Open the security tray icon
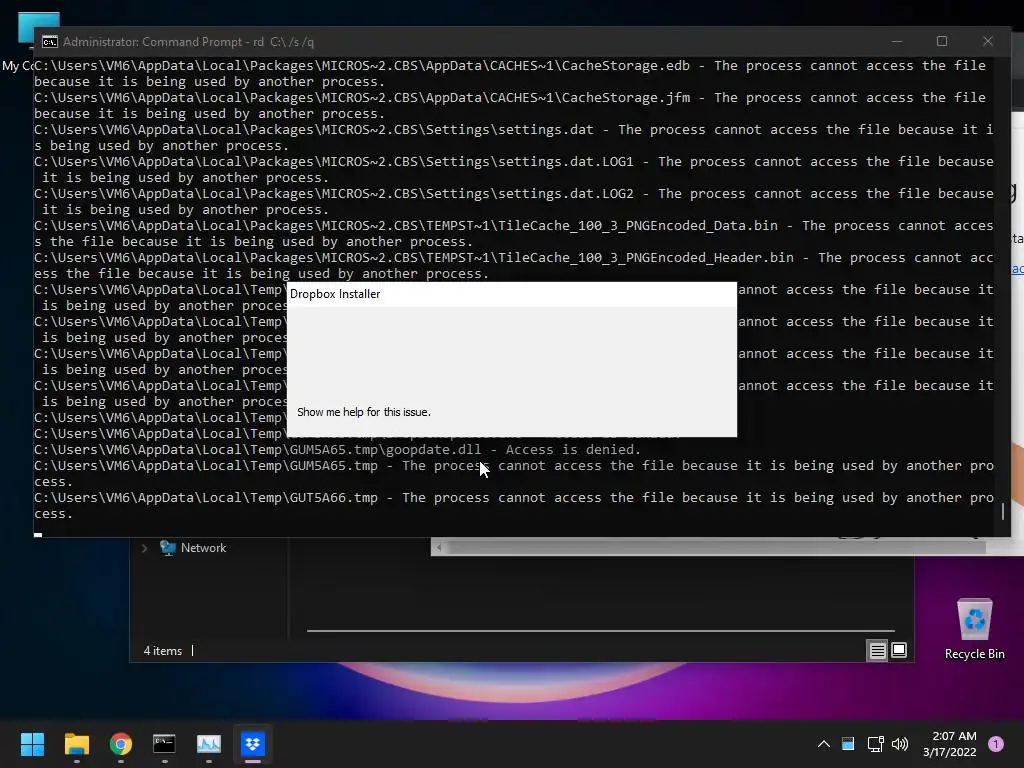The image size is (1024, 768). coord(848,744)
